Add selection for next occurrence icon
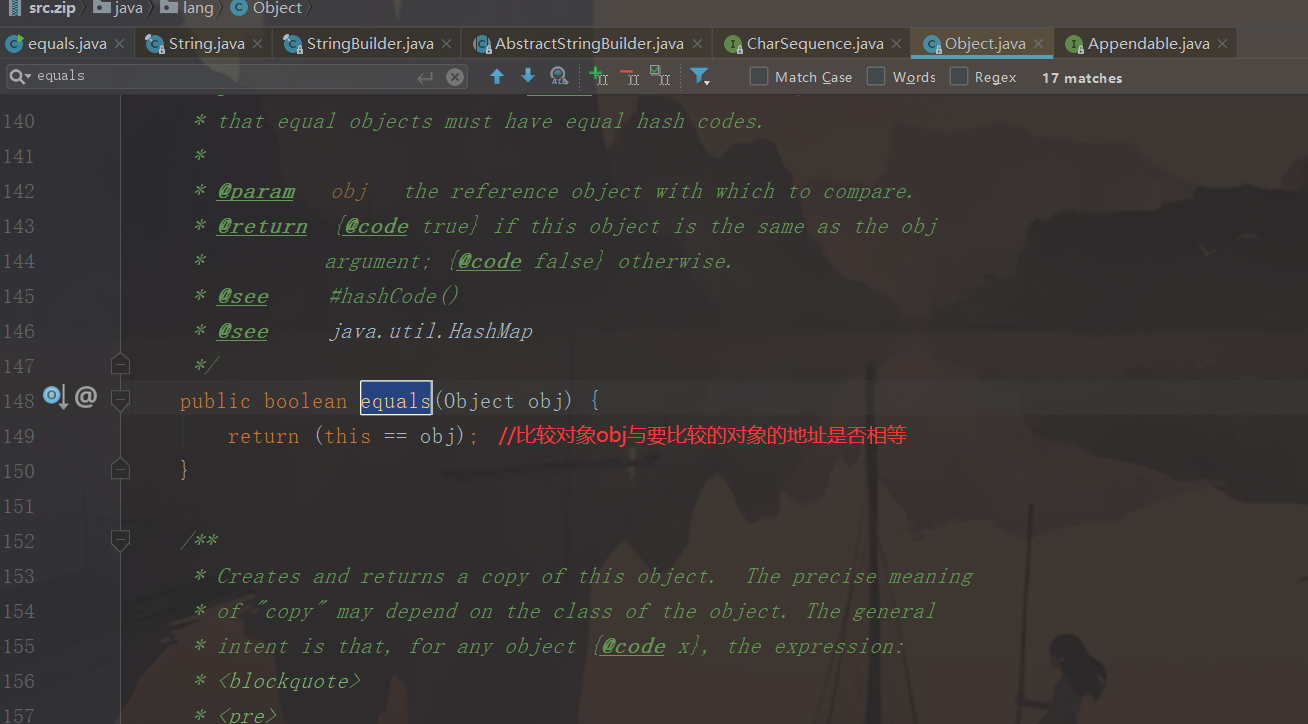 point(599,75)
